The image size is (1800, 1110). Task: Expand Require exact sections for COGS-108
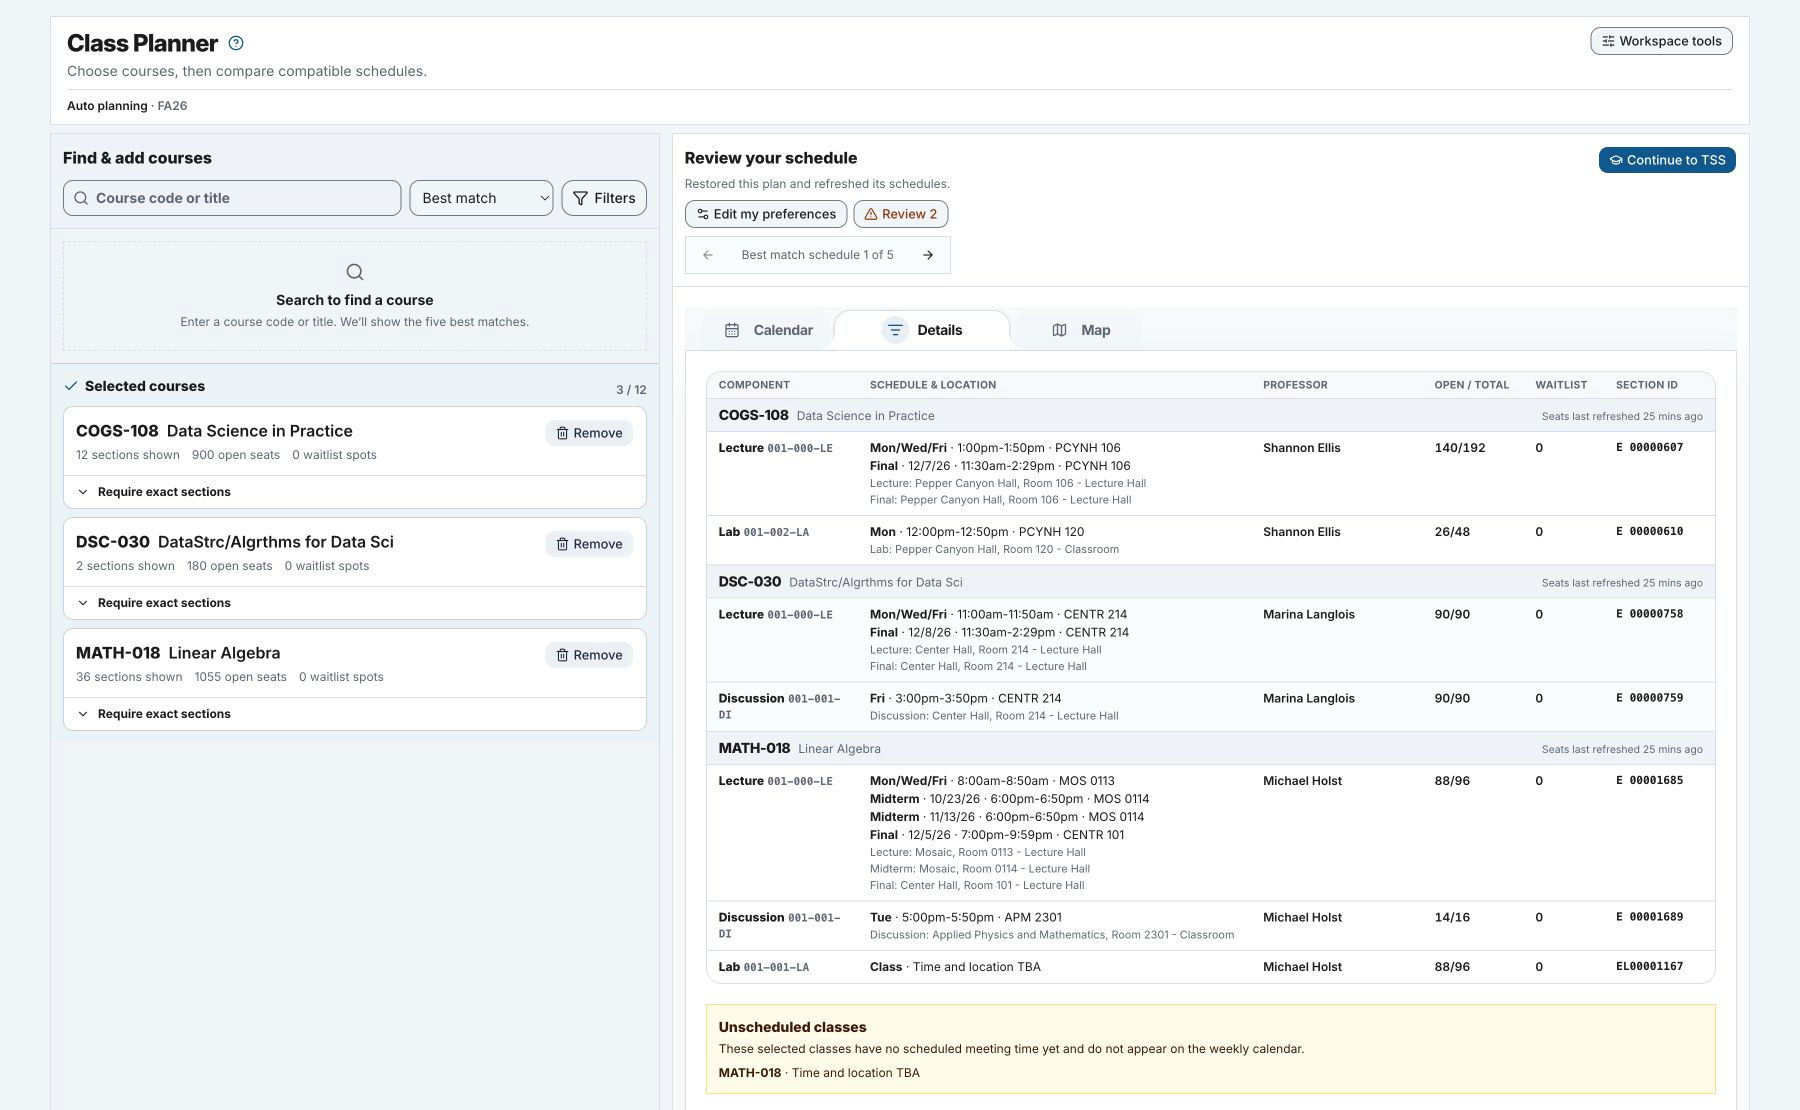(355, 492)
